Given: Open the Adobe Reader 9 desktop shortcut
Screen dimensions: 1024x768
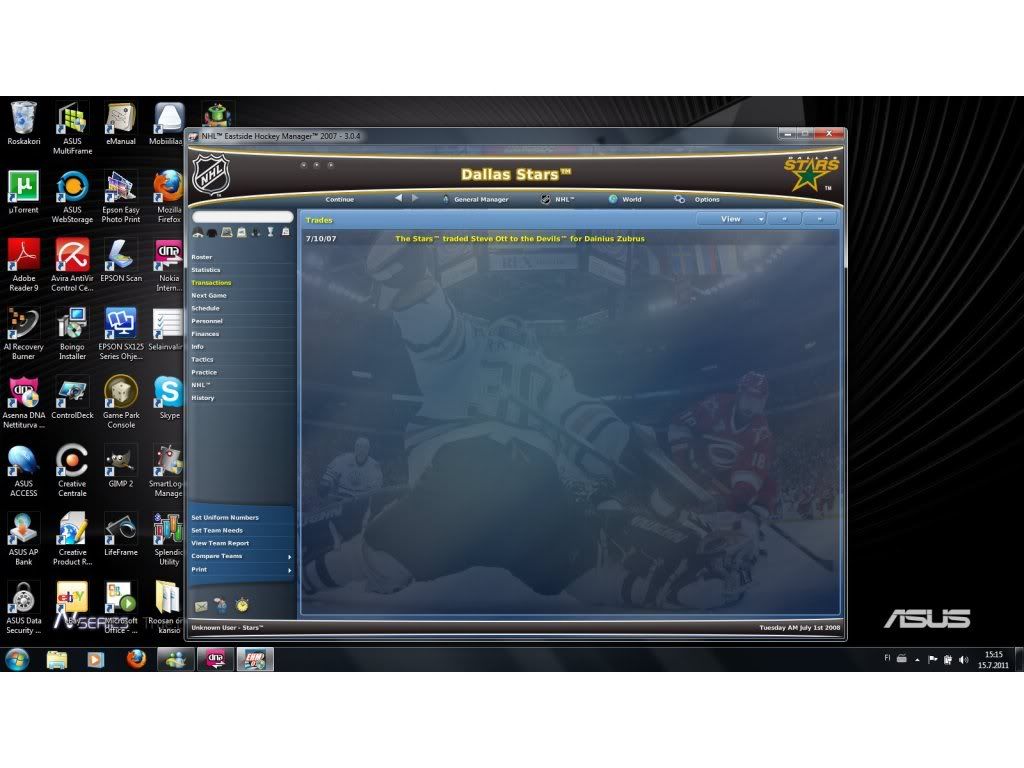Looking at the screenshot, I should pyautogui.click(x=24, y=264).
